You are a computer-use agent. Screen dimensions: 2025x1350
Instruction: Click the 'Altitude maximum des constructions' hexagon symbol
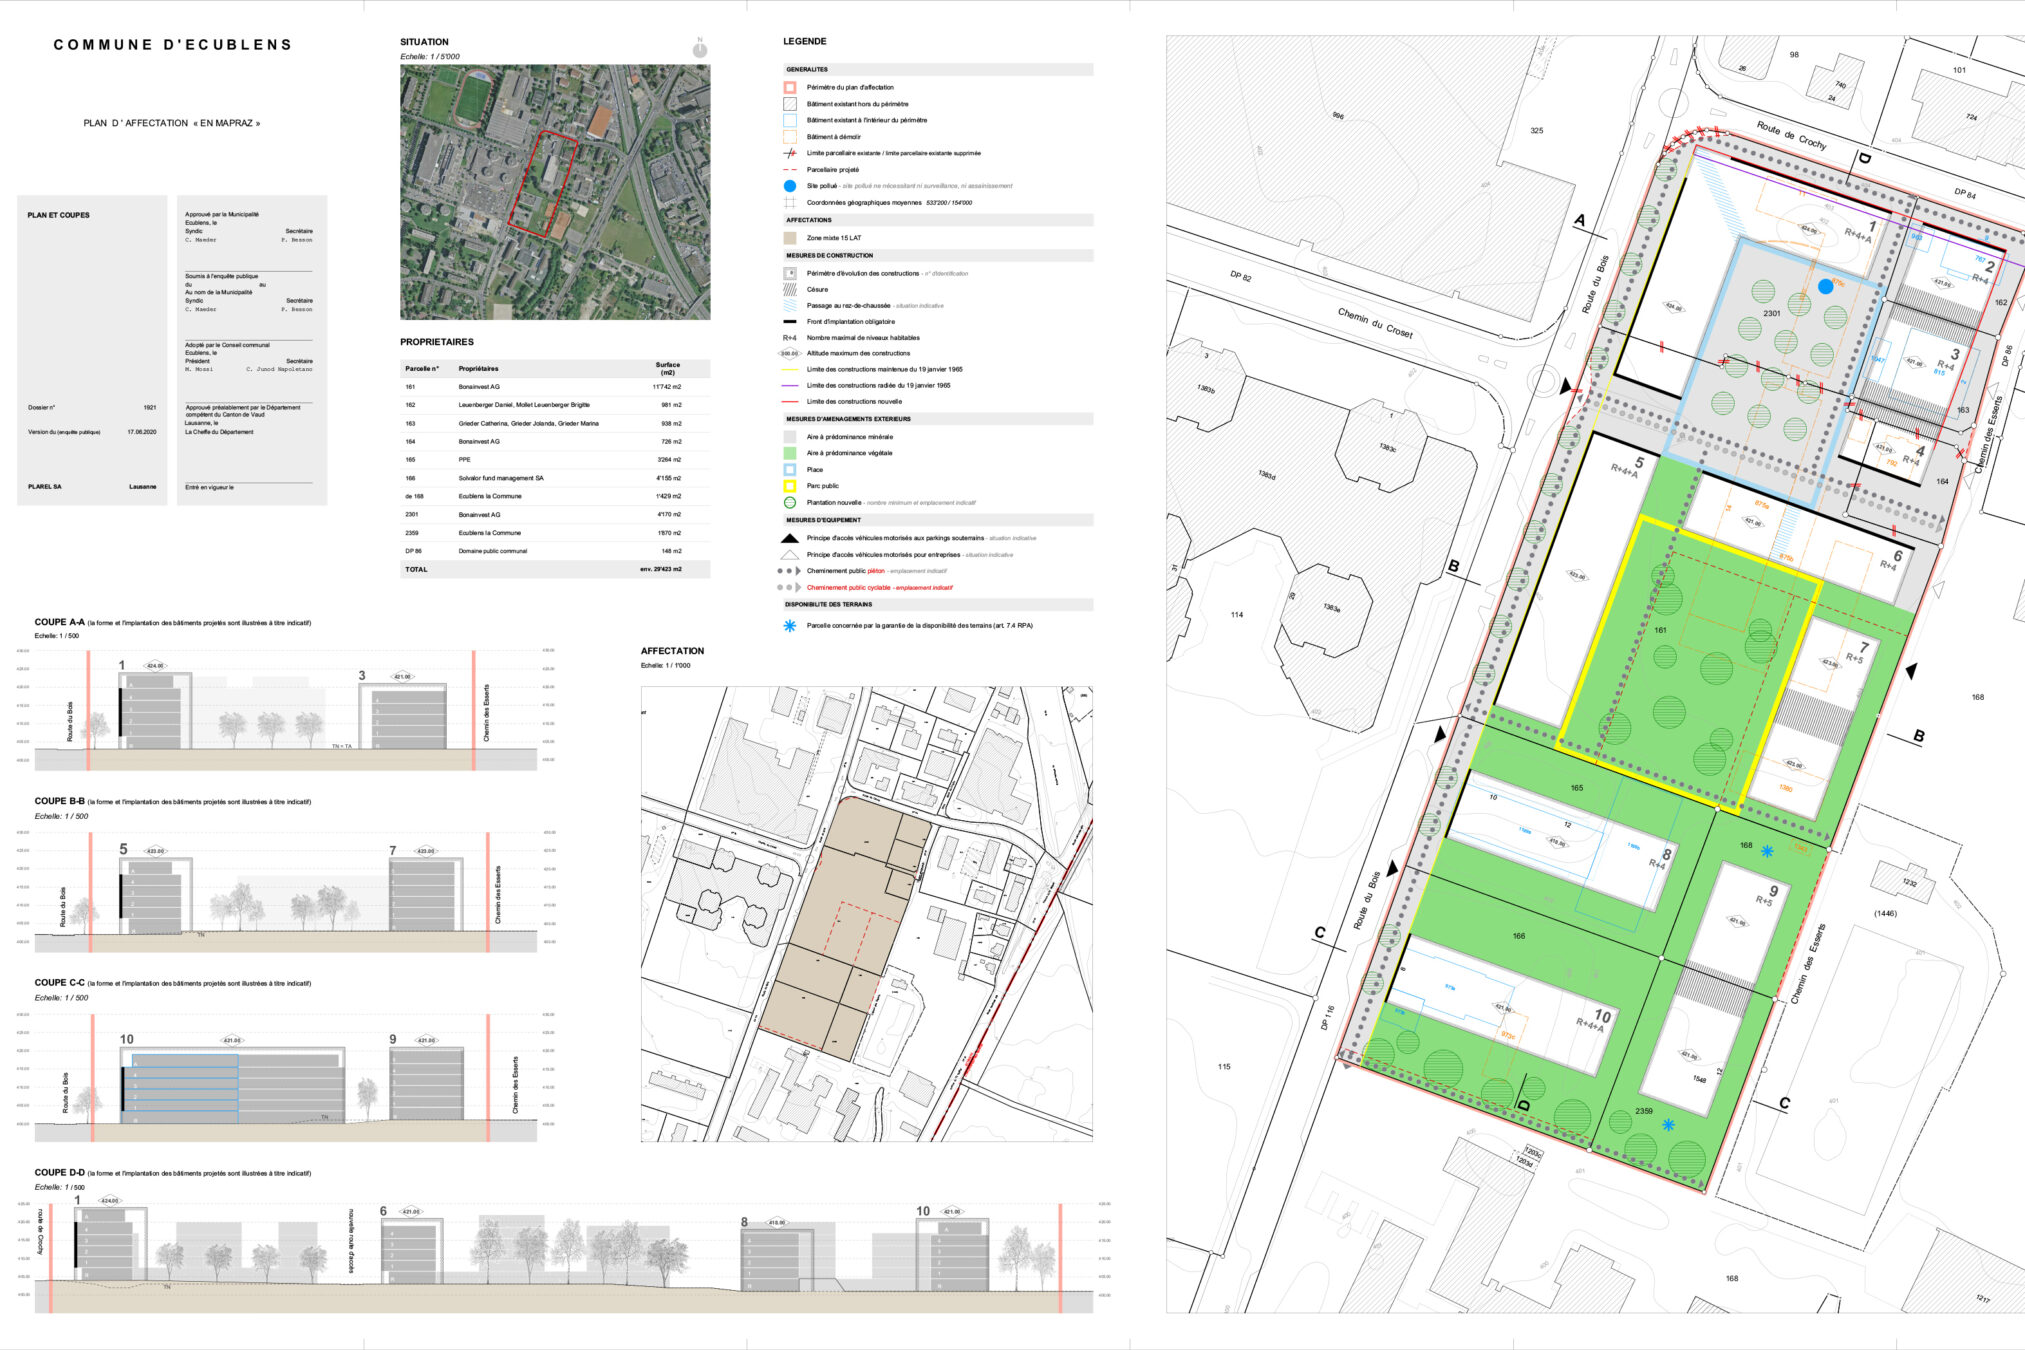pos(789,353)
